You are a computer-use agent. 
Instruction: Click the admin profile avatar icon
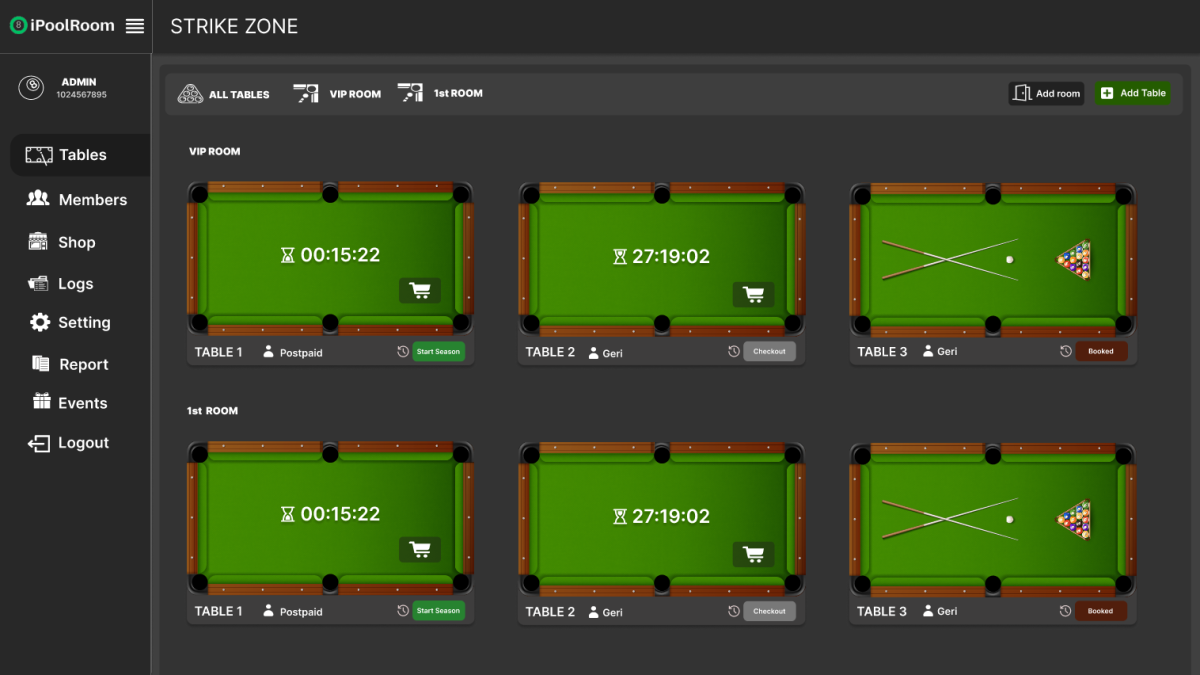pos(31,88)
